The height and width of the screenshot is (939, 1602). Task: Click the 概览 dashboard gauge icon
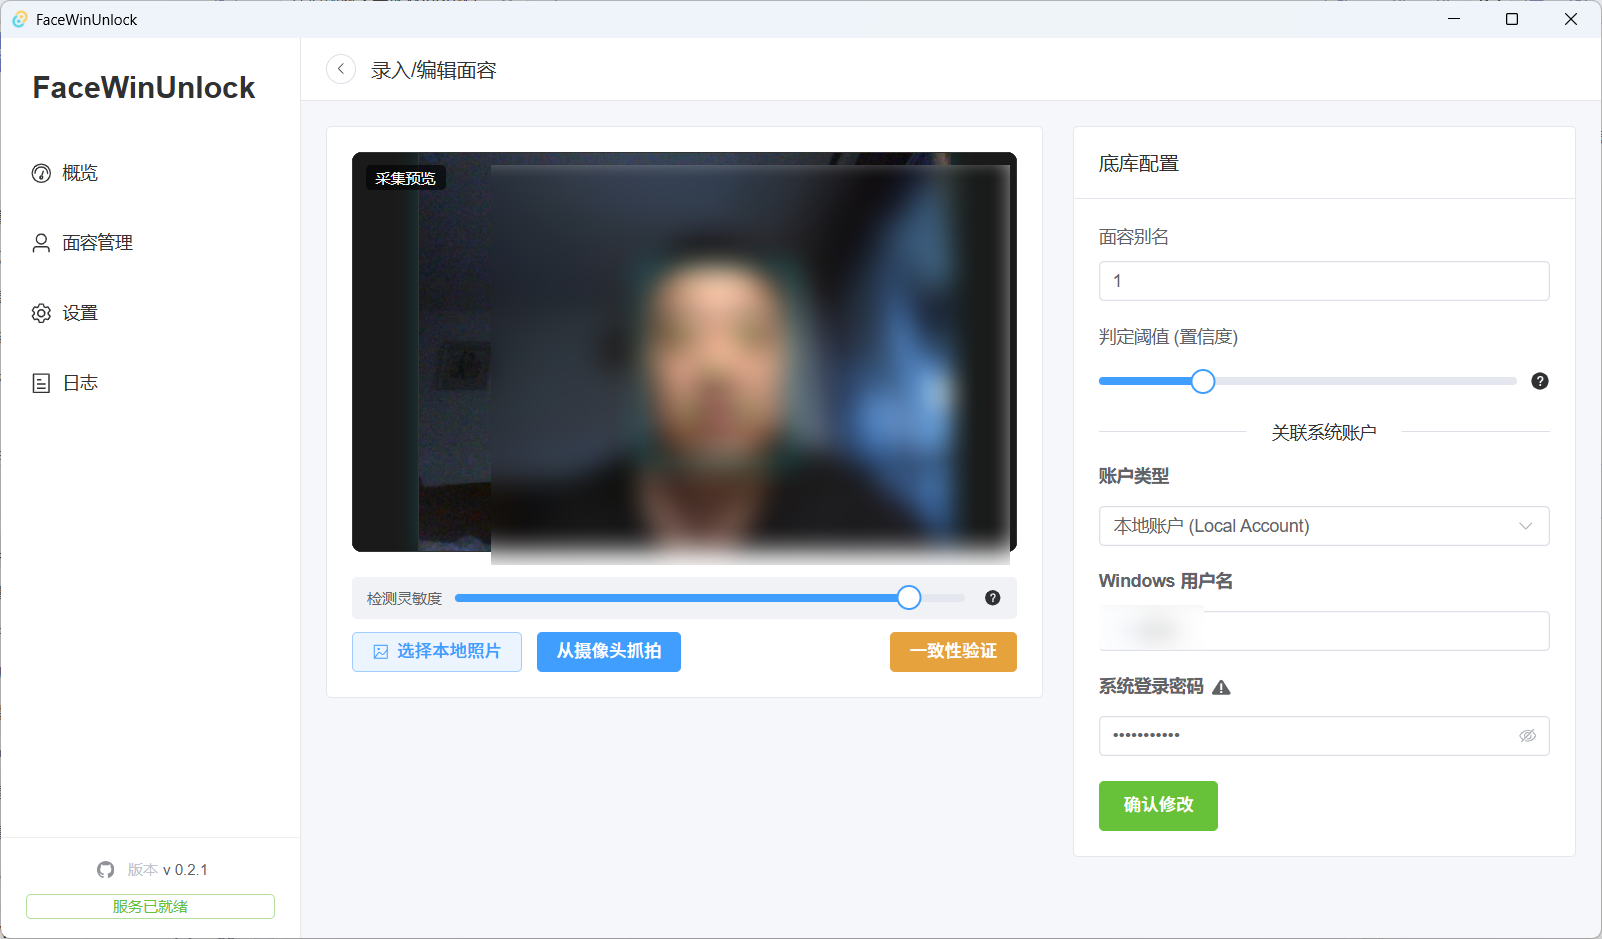(x=41, y=173)
